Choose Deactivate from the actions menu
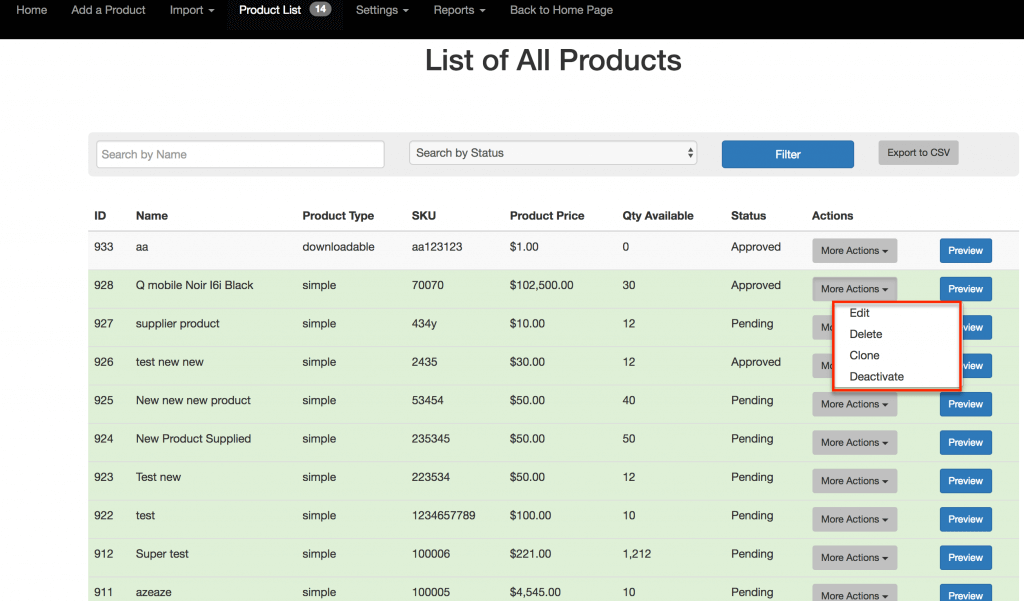This screenshot has width=1024, height=601. pyautogui.click(x=877, y=377)
